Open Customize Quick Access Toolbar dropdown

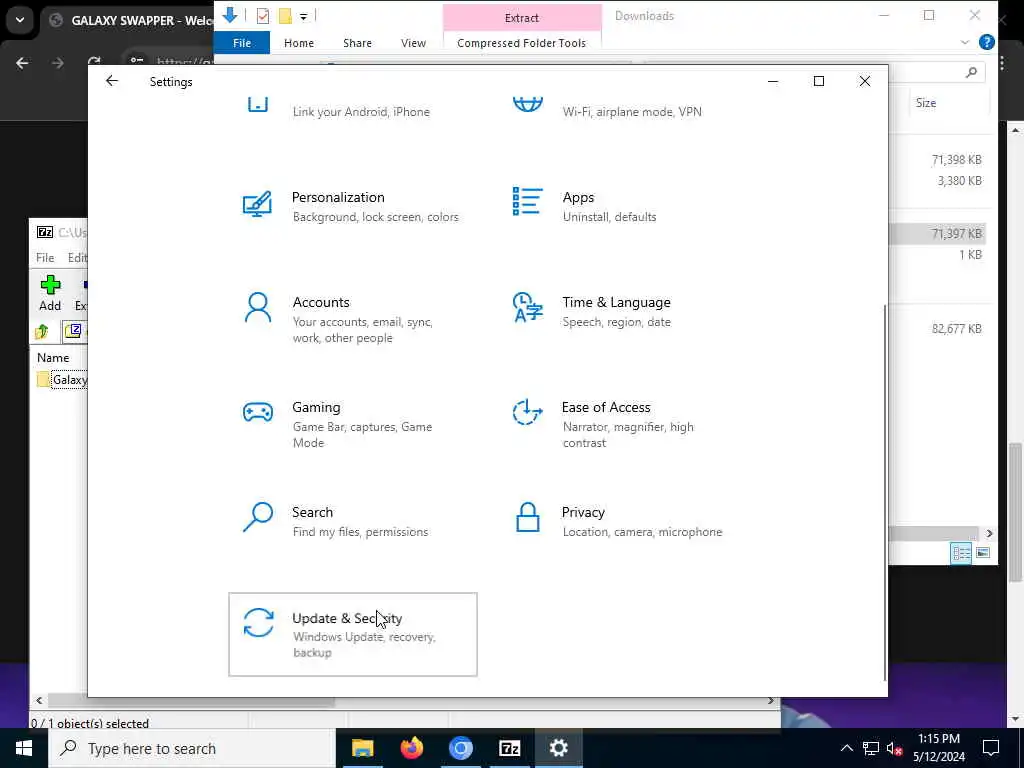point(303,16)
